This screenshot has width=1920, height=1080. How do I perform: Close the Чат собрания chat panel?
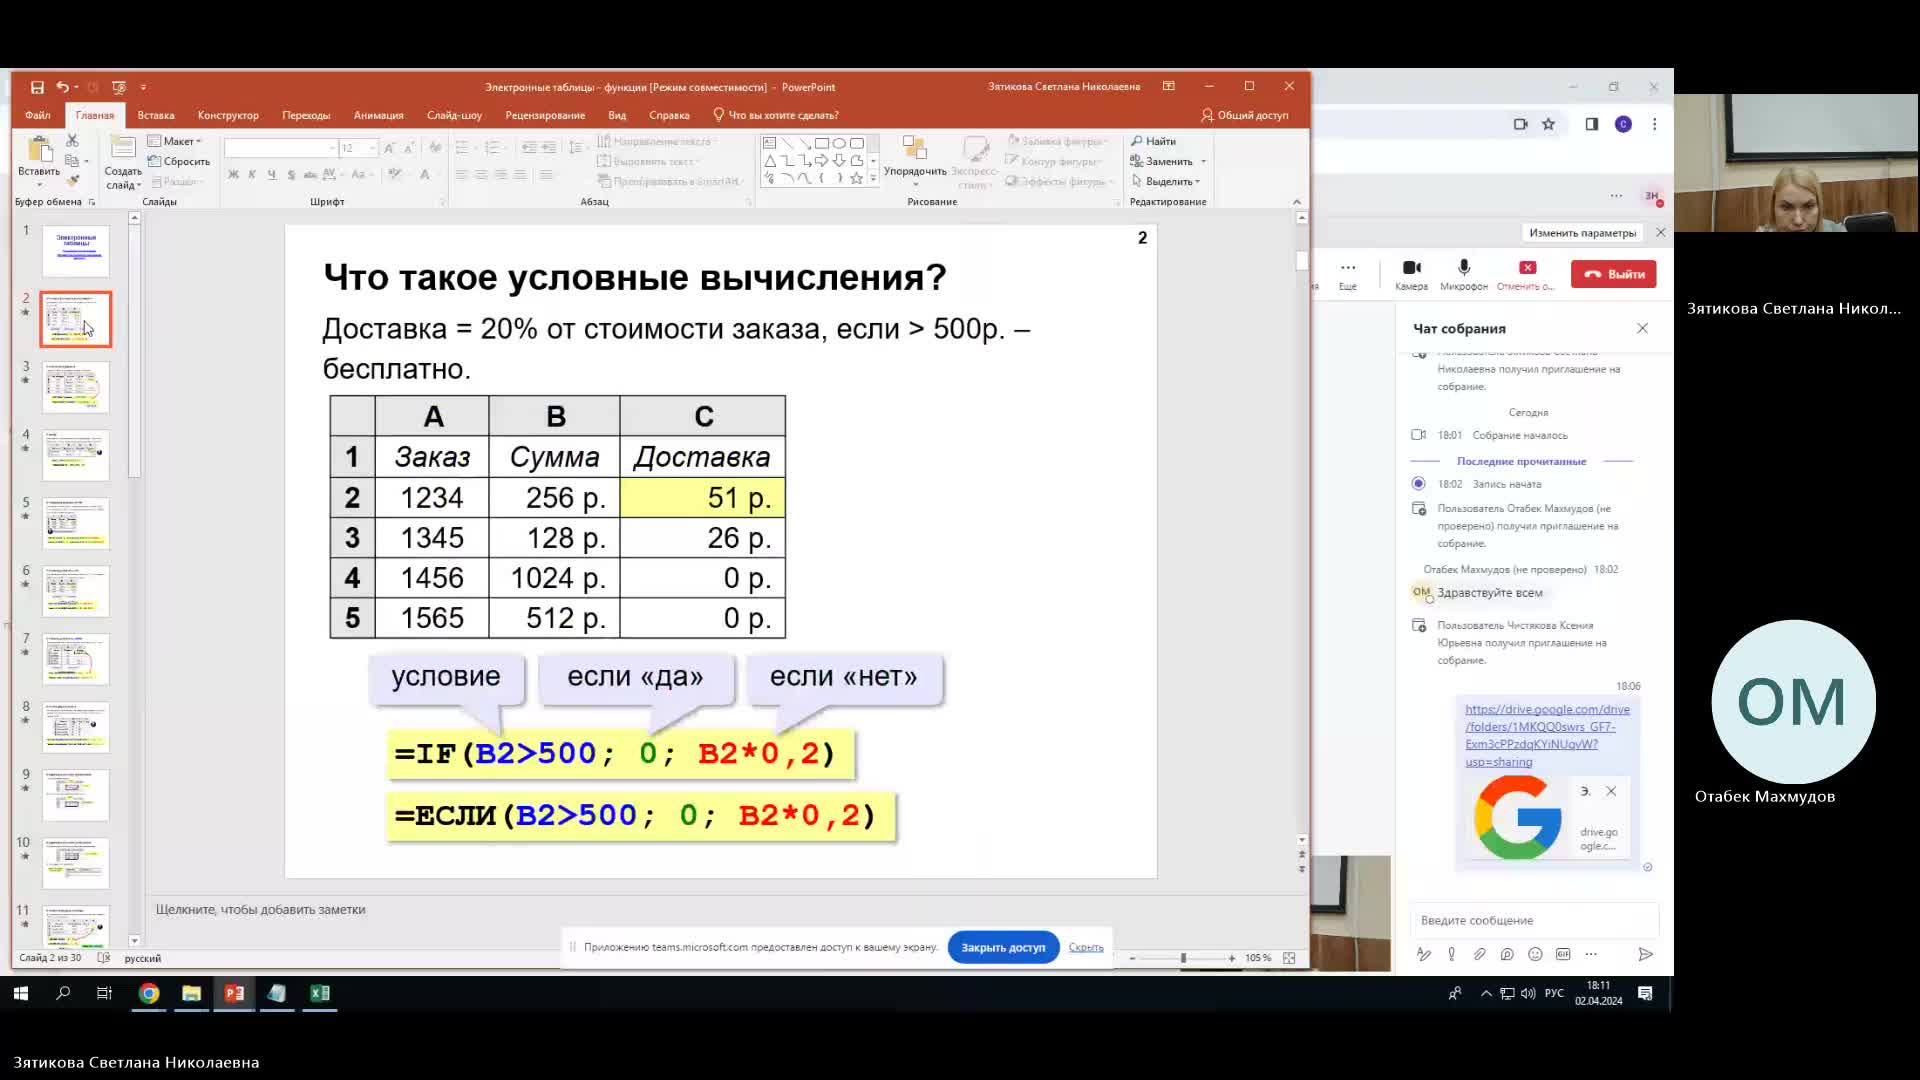(1642, 328)
